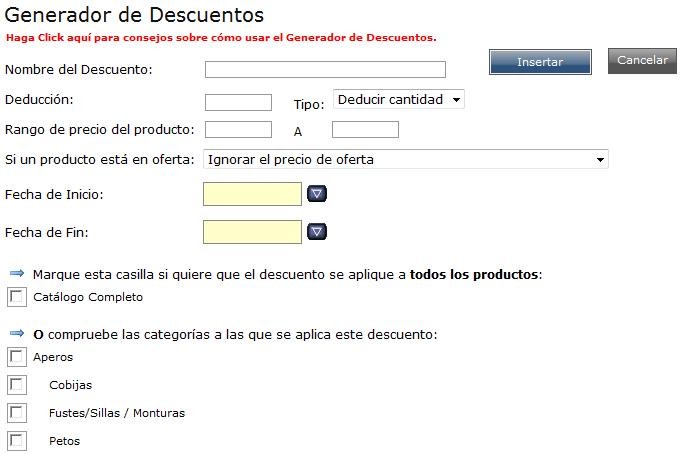Viewport: 680px width, 454px height.
Task: Select the Fustes/Sillas / Monturas checkbox
Action: 17,413
